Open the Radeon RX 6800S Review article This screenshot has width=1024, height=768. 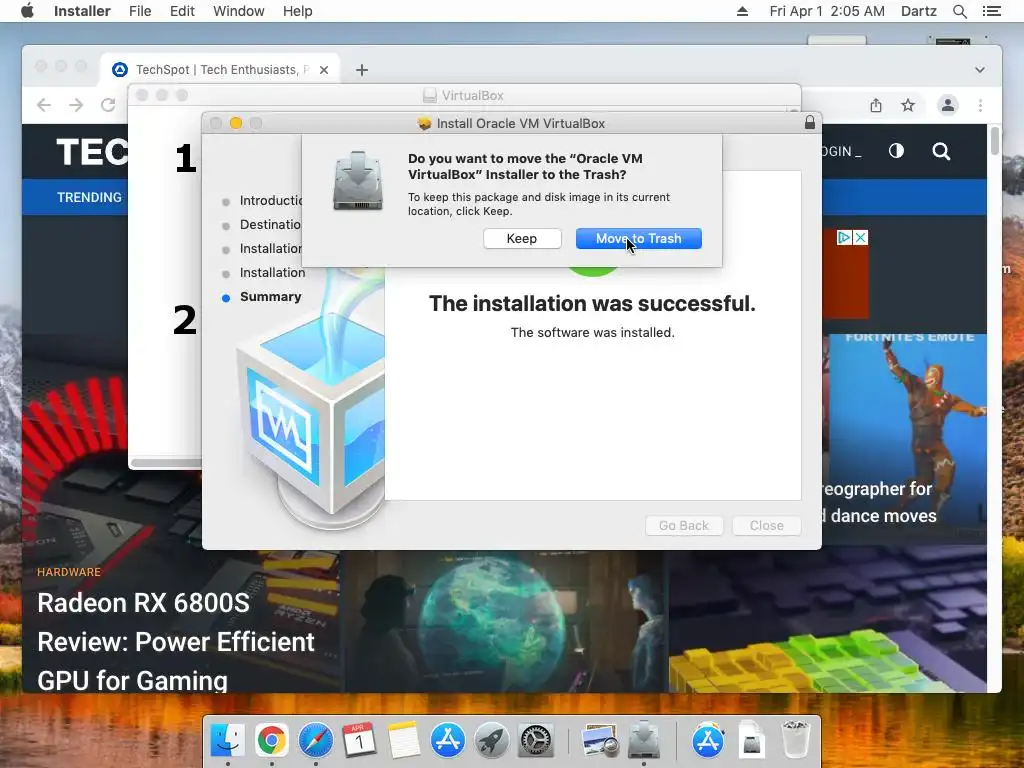click(x=176, y=641)
